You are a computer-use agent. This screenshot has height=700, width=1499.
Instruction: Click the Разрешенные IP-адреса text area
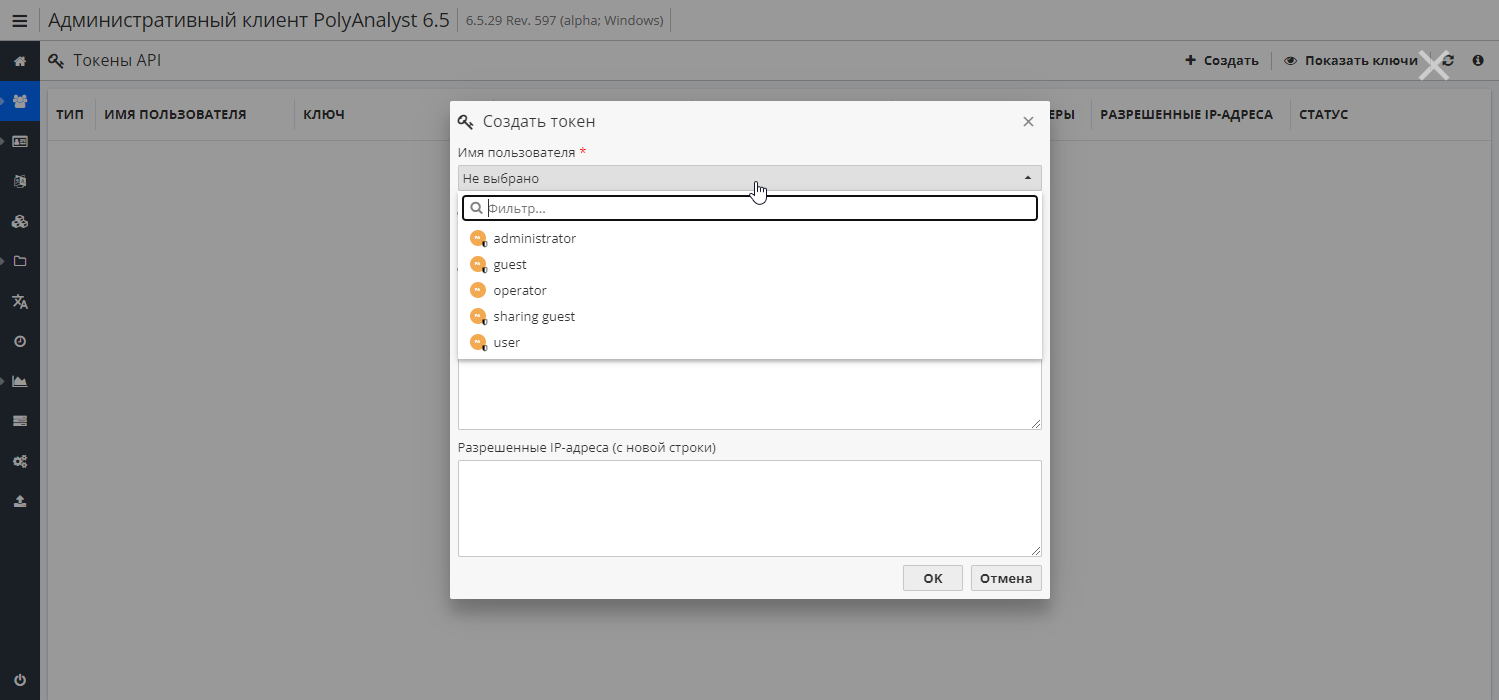750,508
